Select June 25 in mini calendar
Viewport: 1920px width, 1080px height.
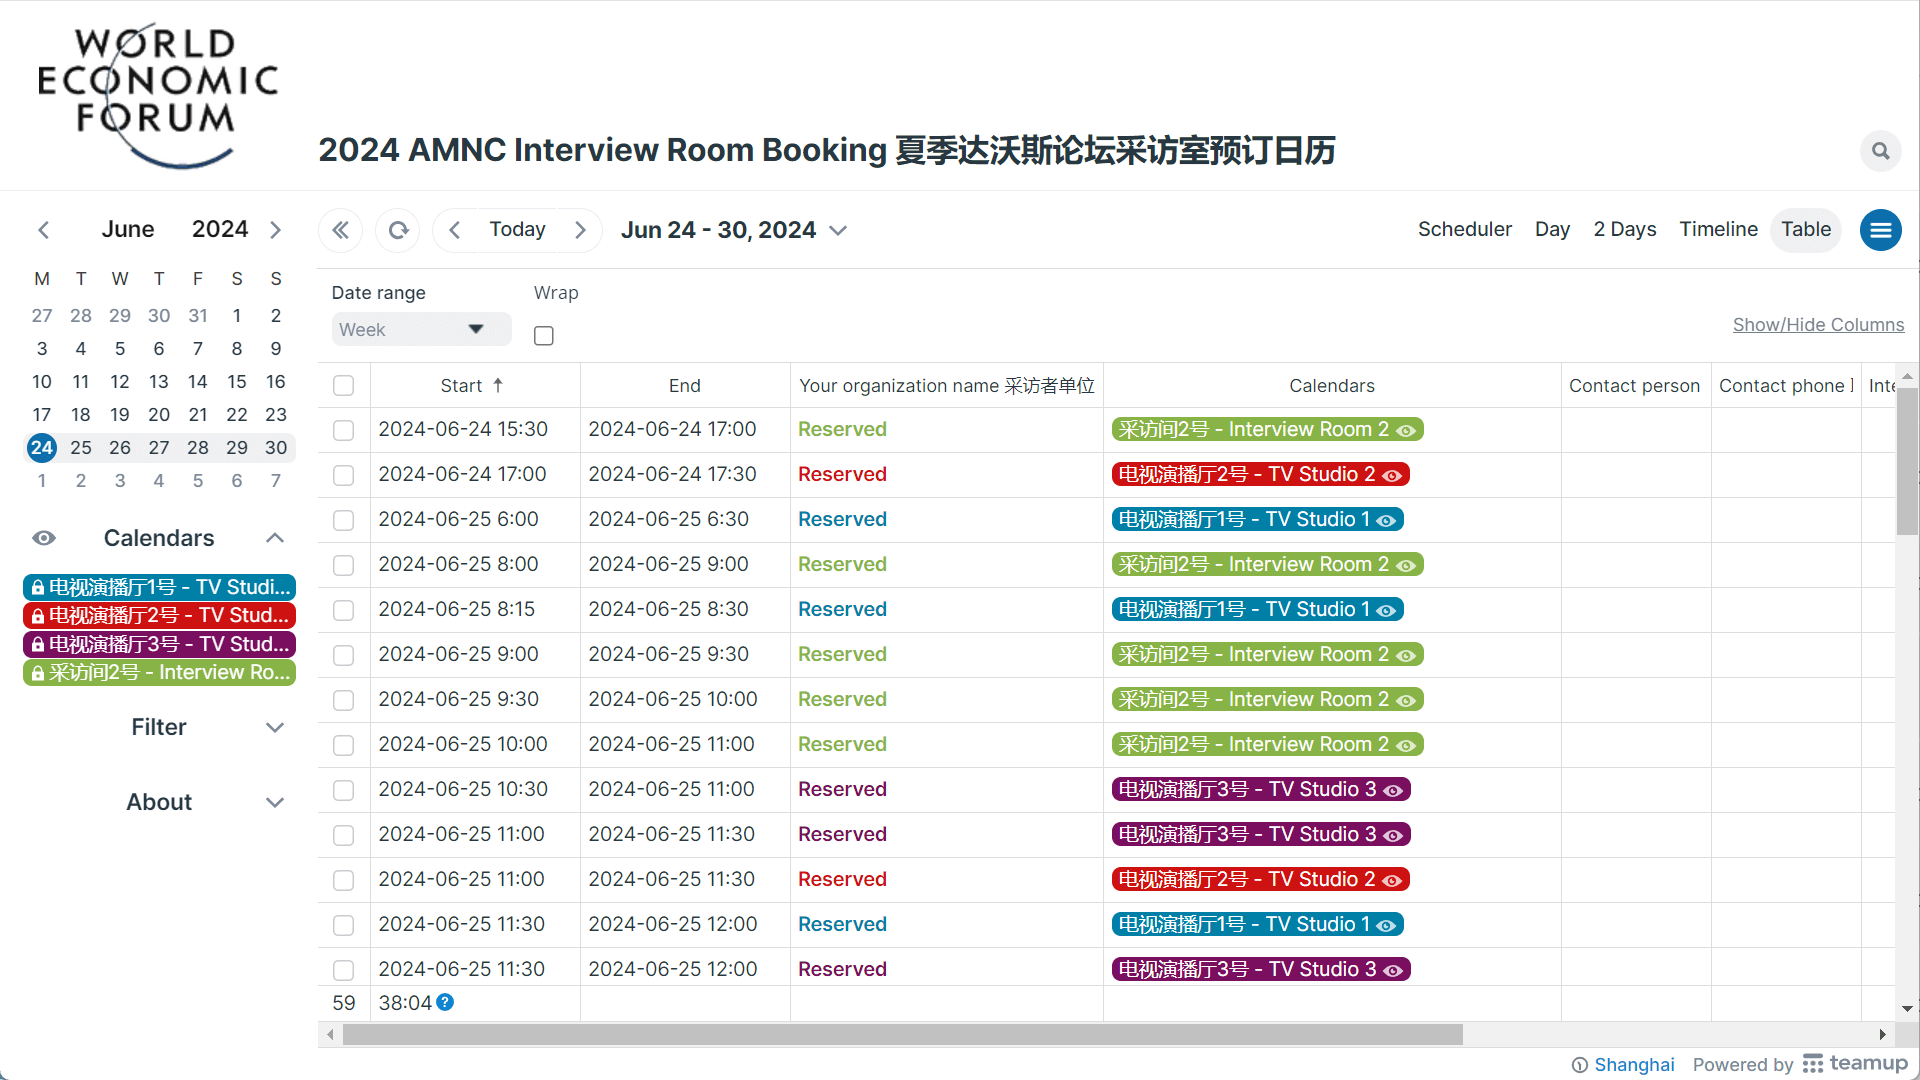(81, 448)
